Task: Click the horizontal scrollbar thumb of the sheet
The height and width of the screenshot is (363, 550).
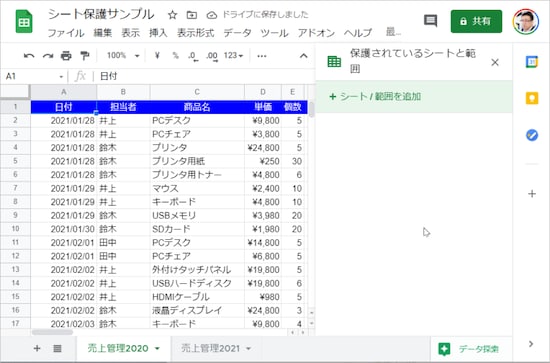Action: pyautogui.click(x=52, y=332)
